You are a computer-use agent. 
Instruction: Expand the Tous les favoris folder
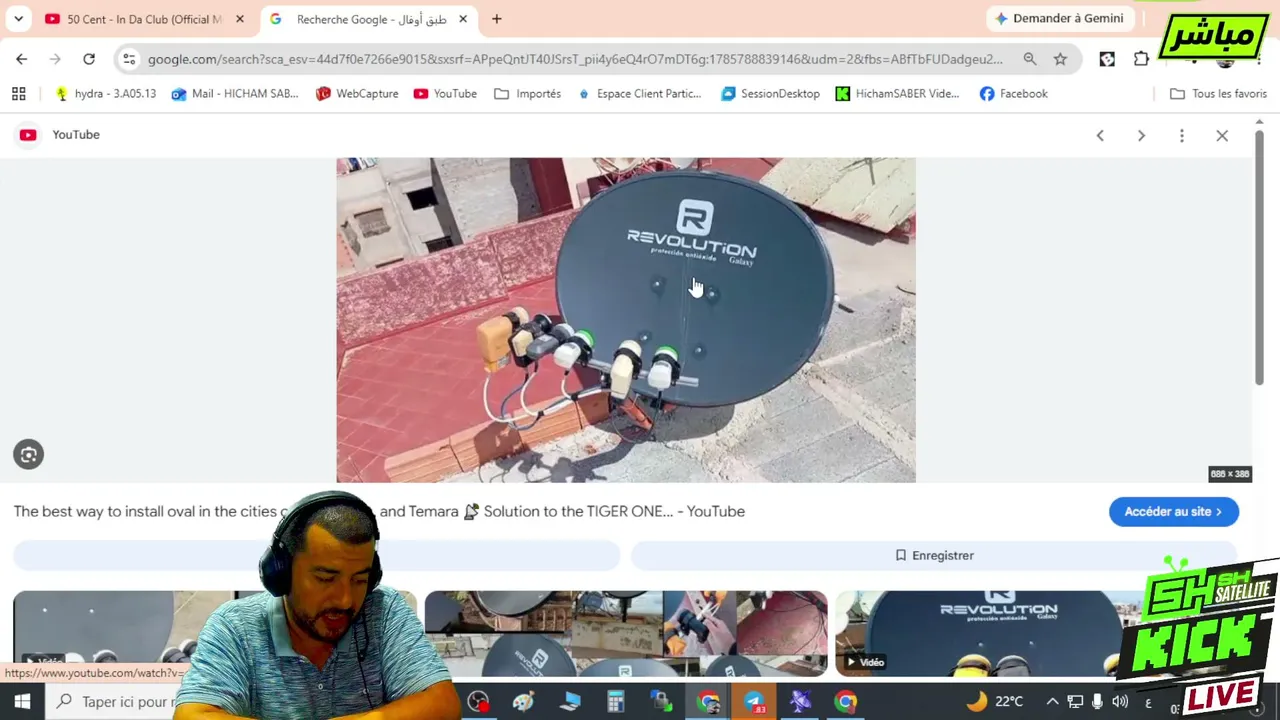pyautogui.click(x=1218, y=94)
